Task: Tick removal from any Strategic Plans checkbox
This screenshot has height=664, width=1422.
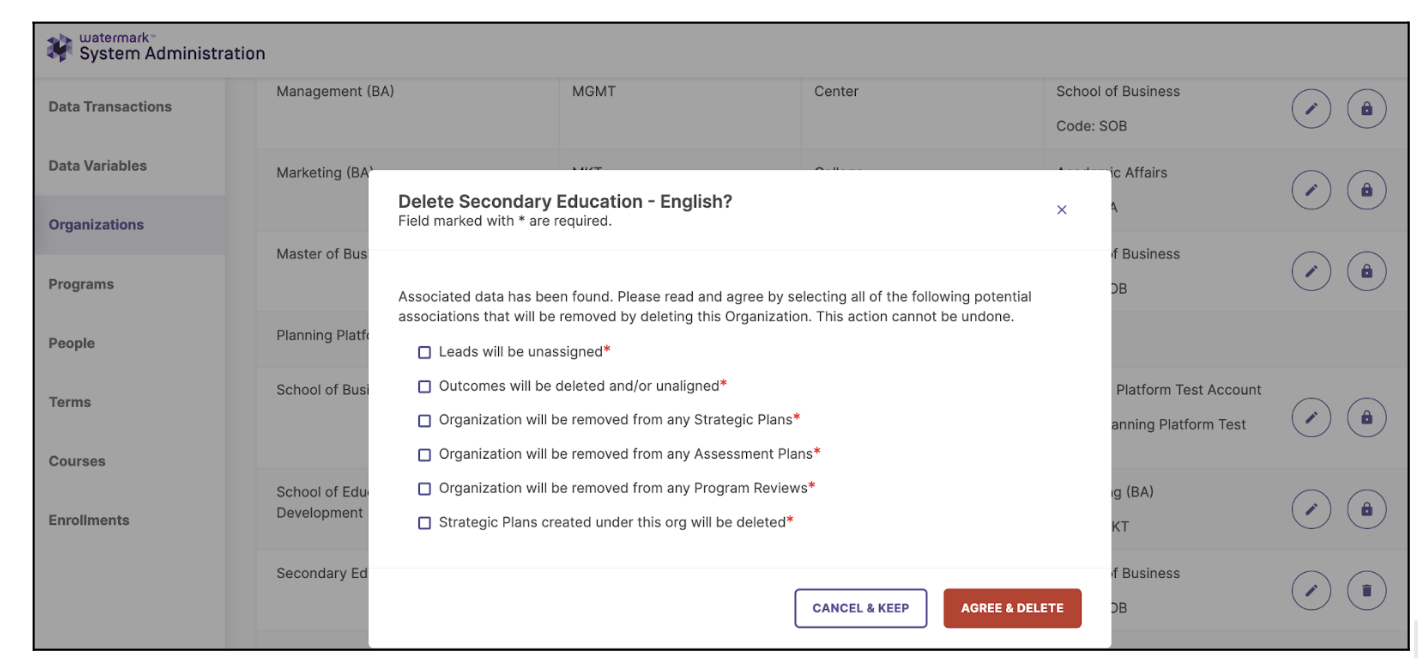Action: click(x=425, y=420)
